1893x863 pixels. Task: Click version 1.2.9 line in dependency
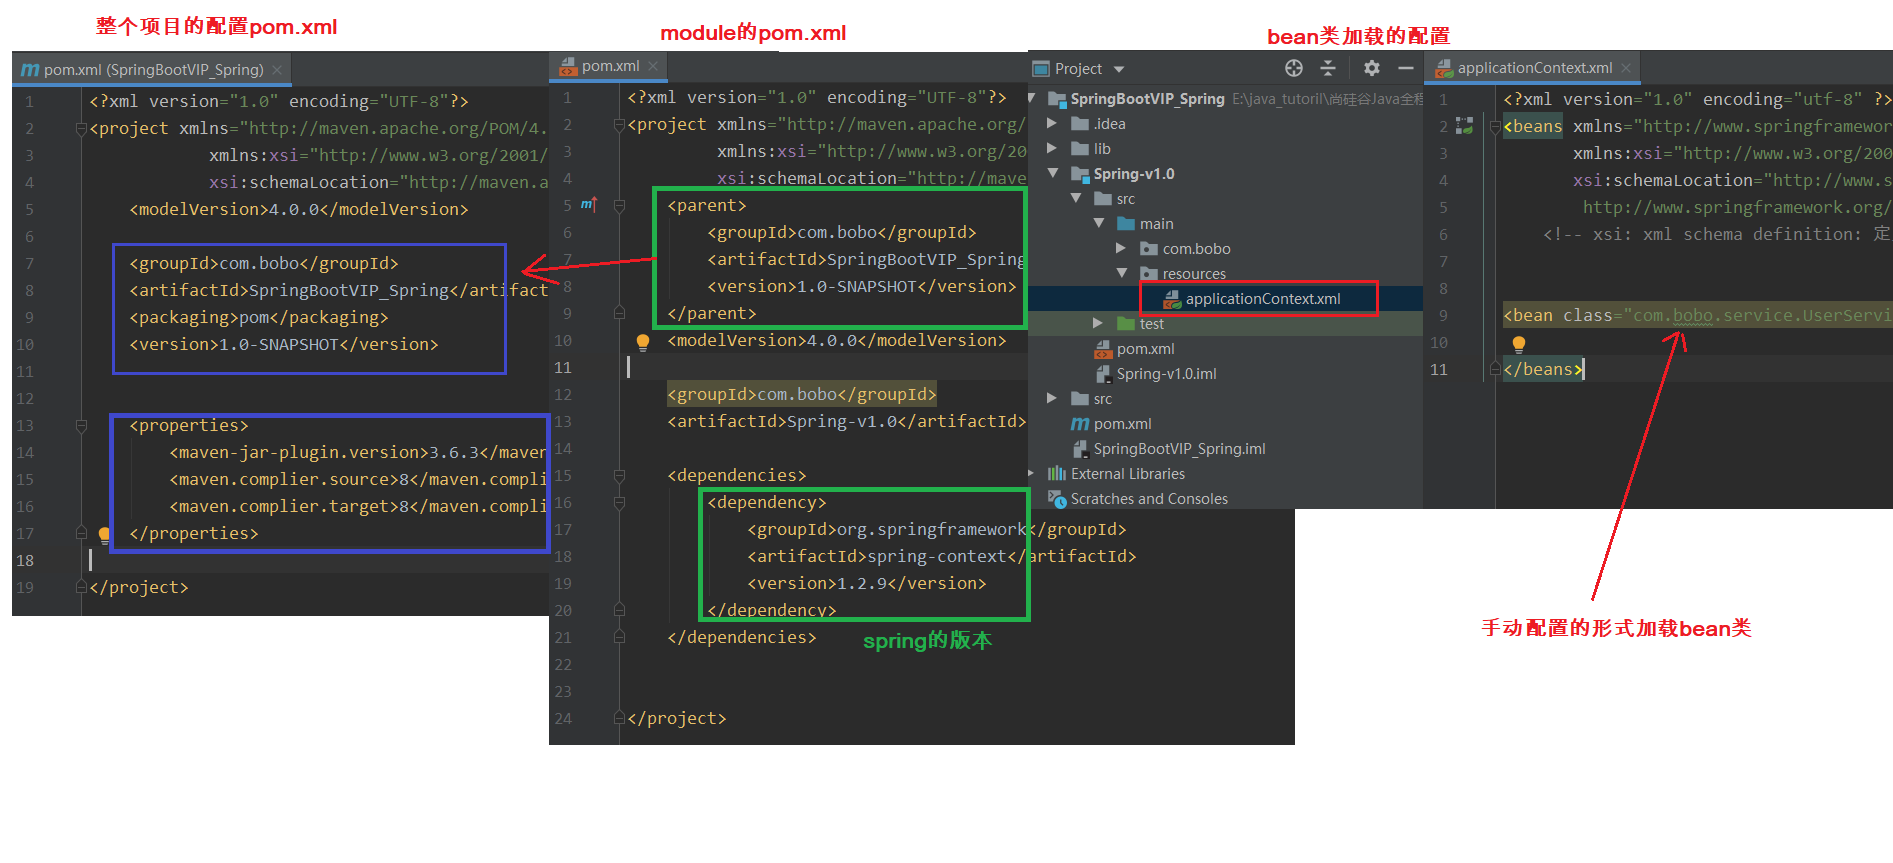pos(867,583)
